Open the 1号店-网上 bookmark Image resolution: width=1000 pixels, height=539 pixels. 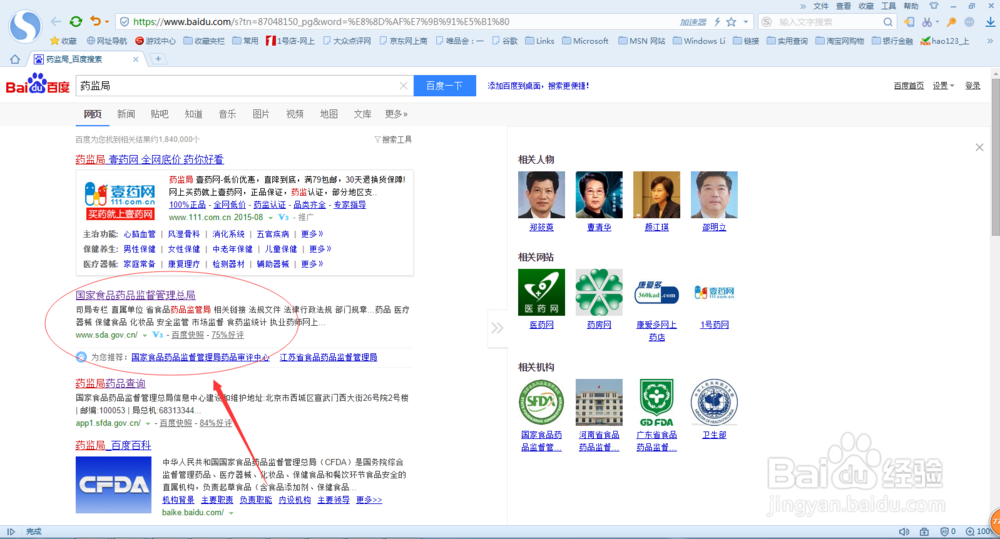coord(290,41)
